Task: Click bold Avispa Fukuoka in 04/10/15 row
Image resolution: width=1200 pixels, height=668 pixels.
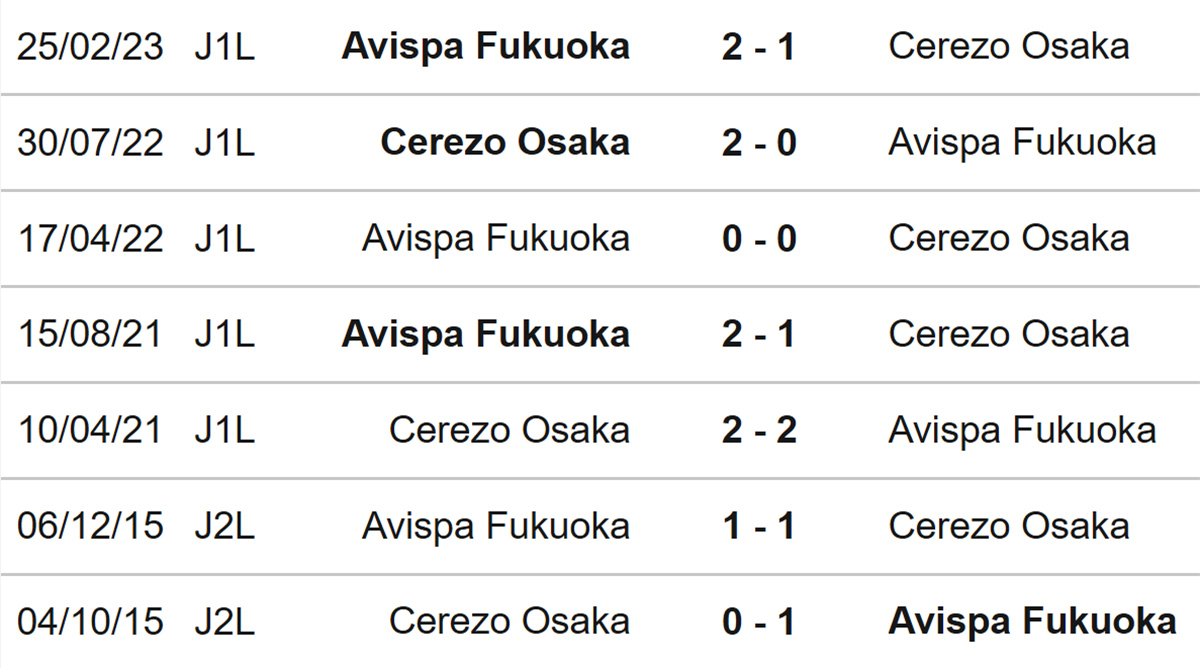Action: (x=1033, y=622)
